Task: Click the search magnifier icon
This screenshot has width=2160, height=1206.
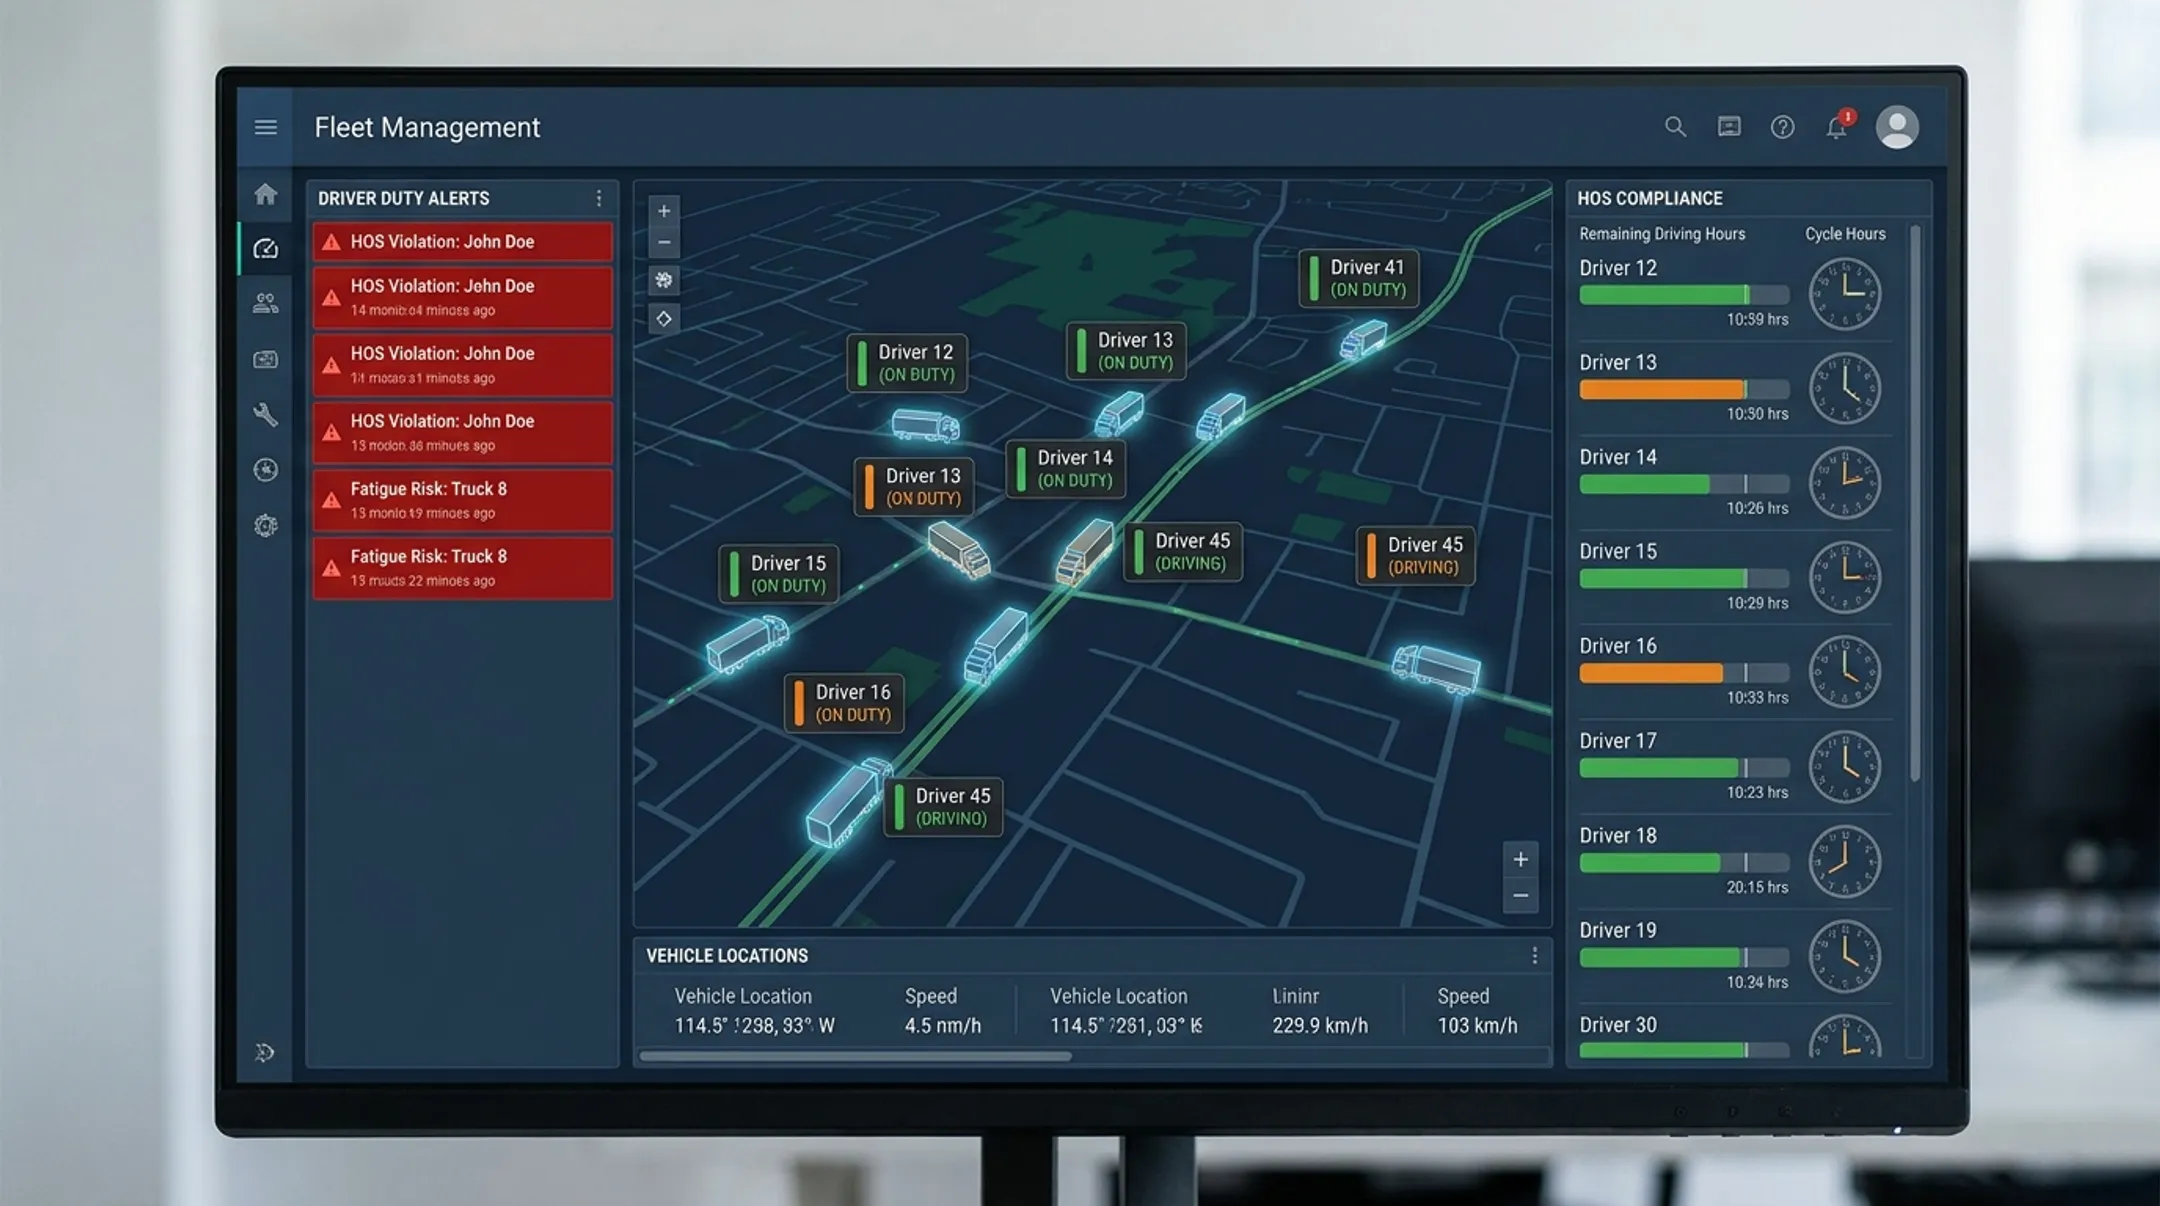Action: pos(1675,127)
